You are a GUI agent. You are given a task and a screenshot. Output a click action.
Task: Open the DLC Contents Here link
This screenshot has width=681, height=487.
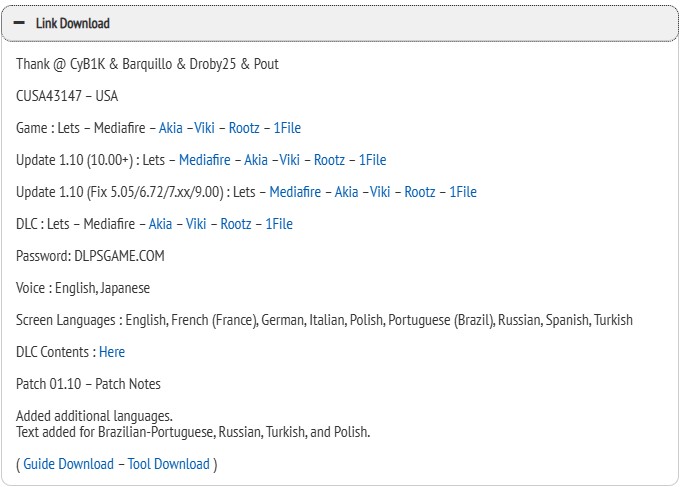tap(112, 352)
